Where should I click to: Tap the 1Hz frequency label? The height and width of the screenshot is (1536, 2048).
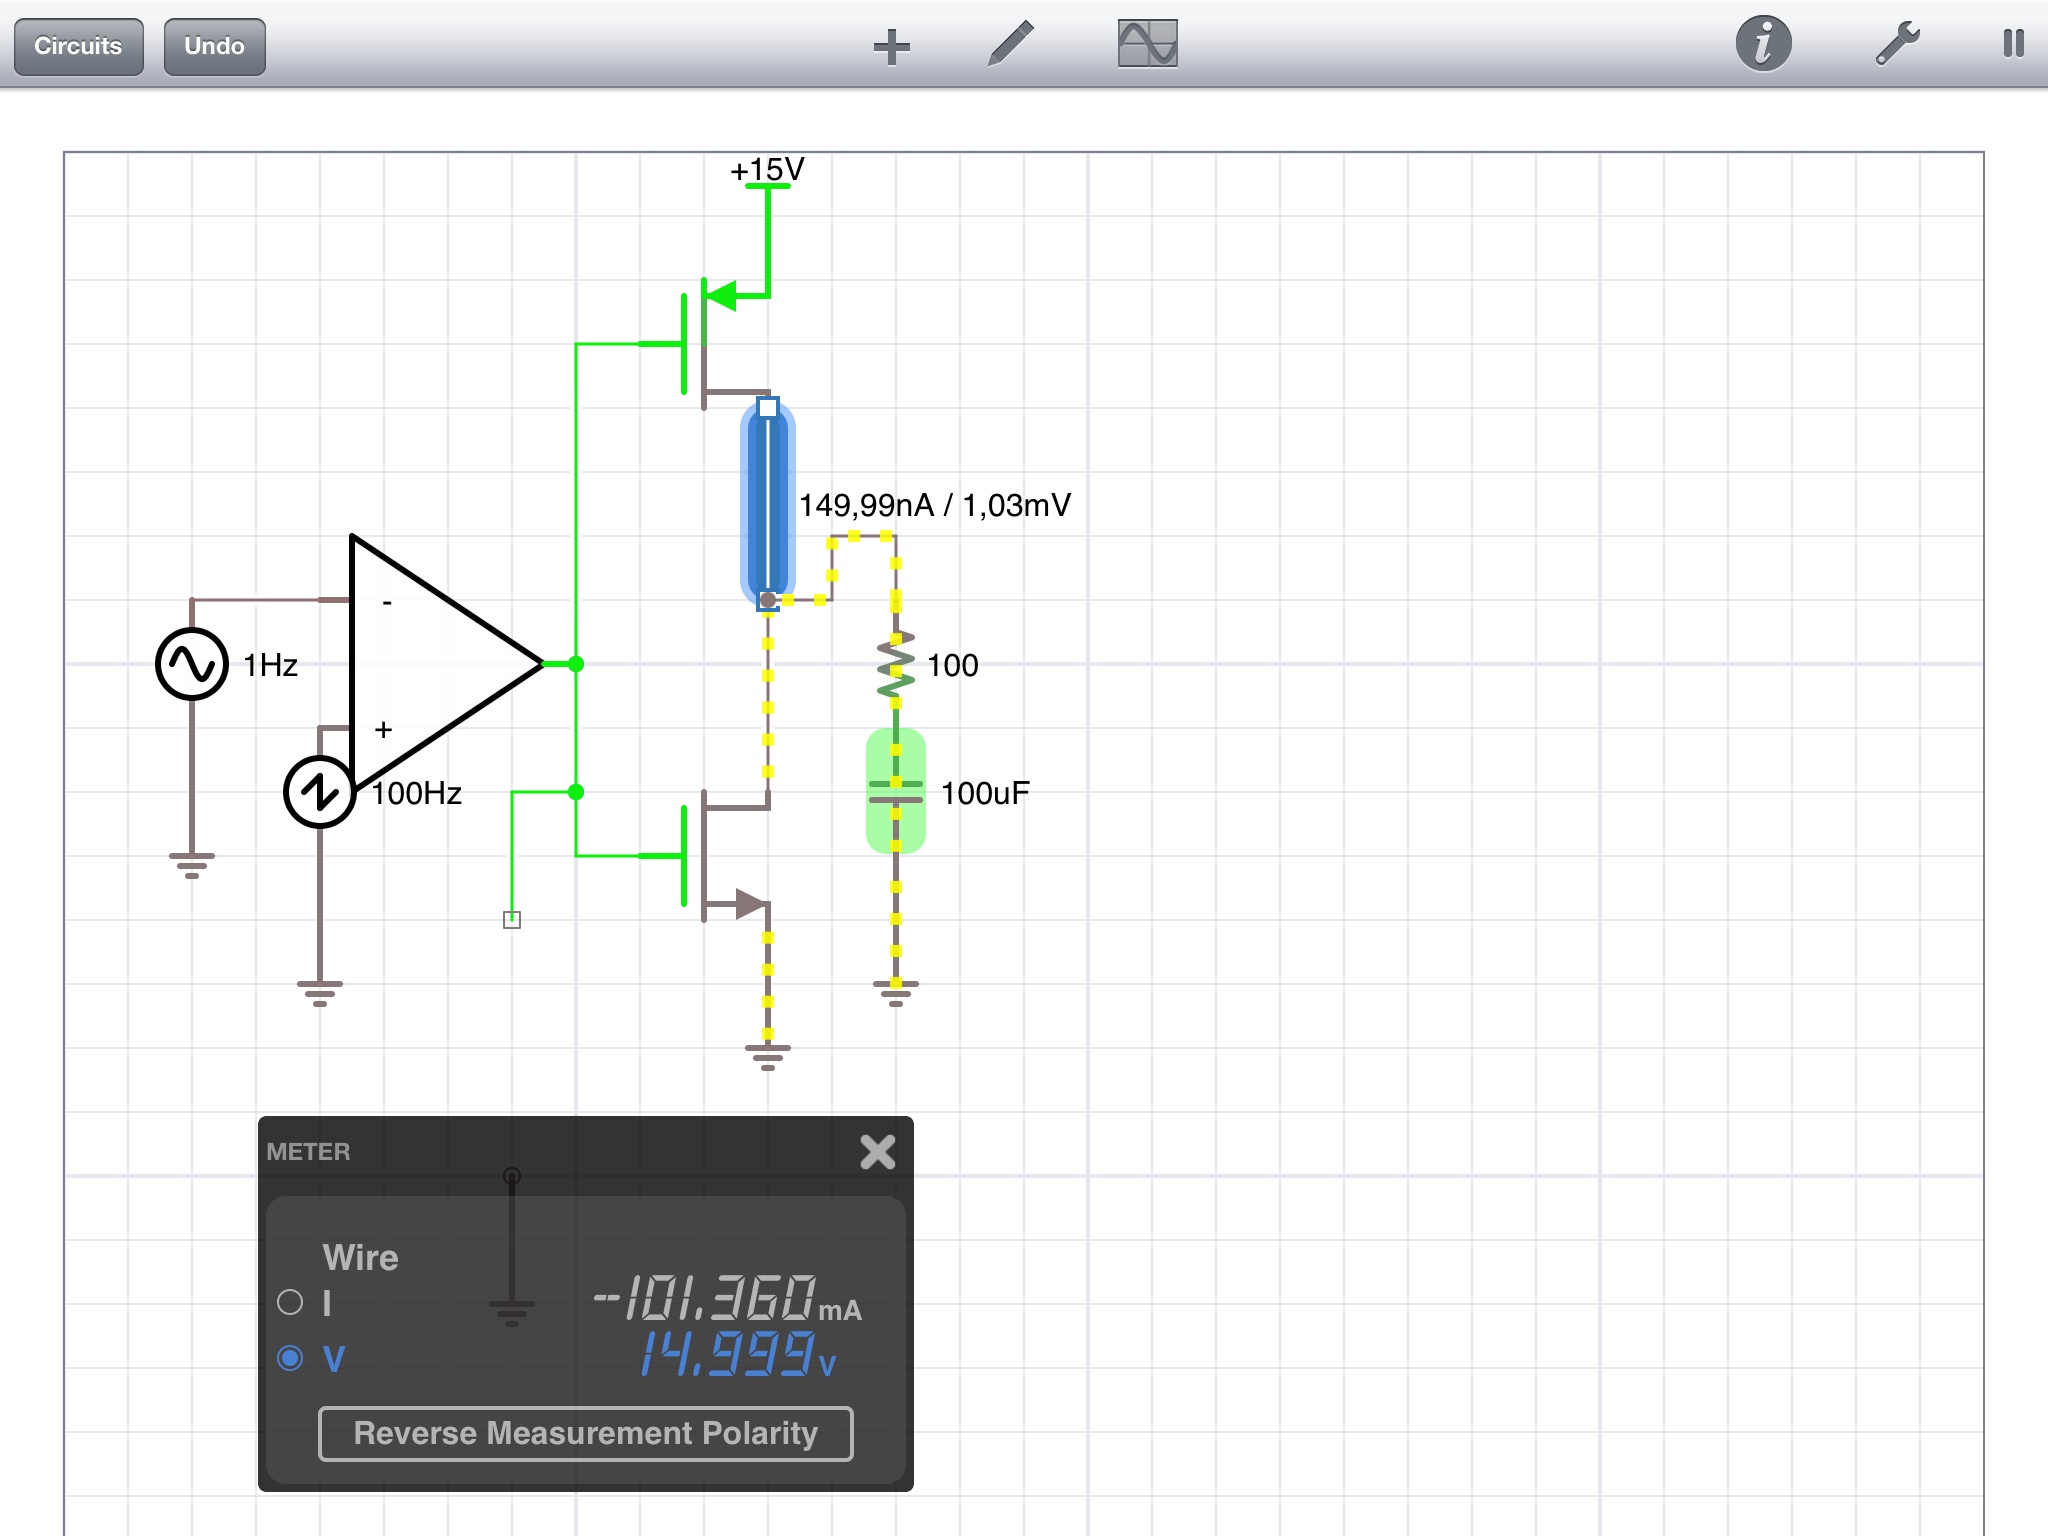270,665
